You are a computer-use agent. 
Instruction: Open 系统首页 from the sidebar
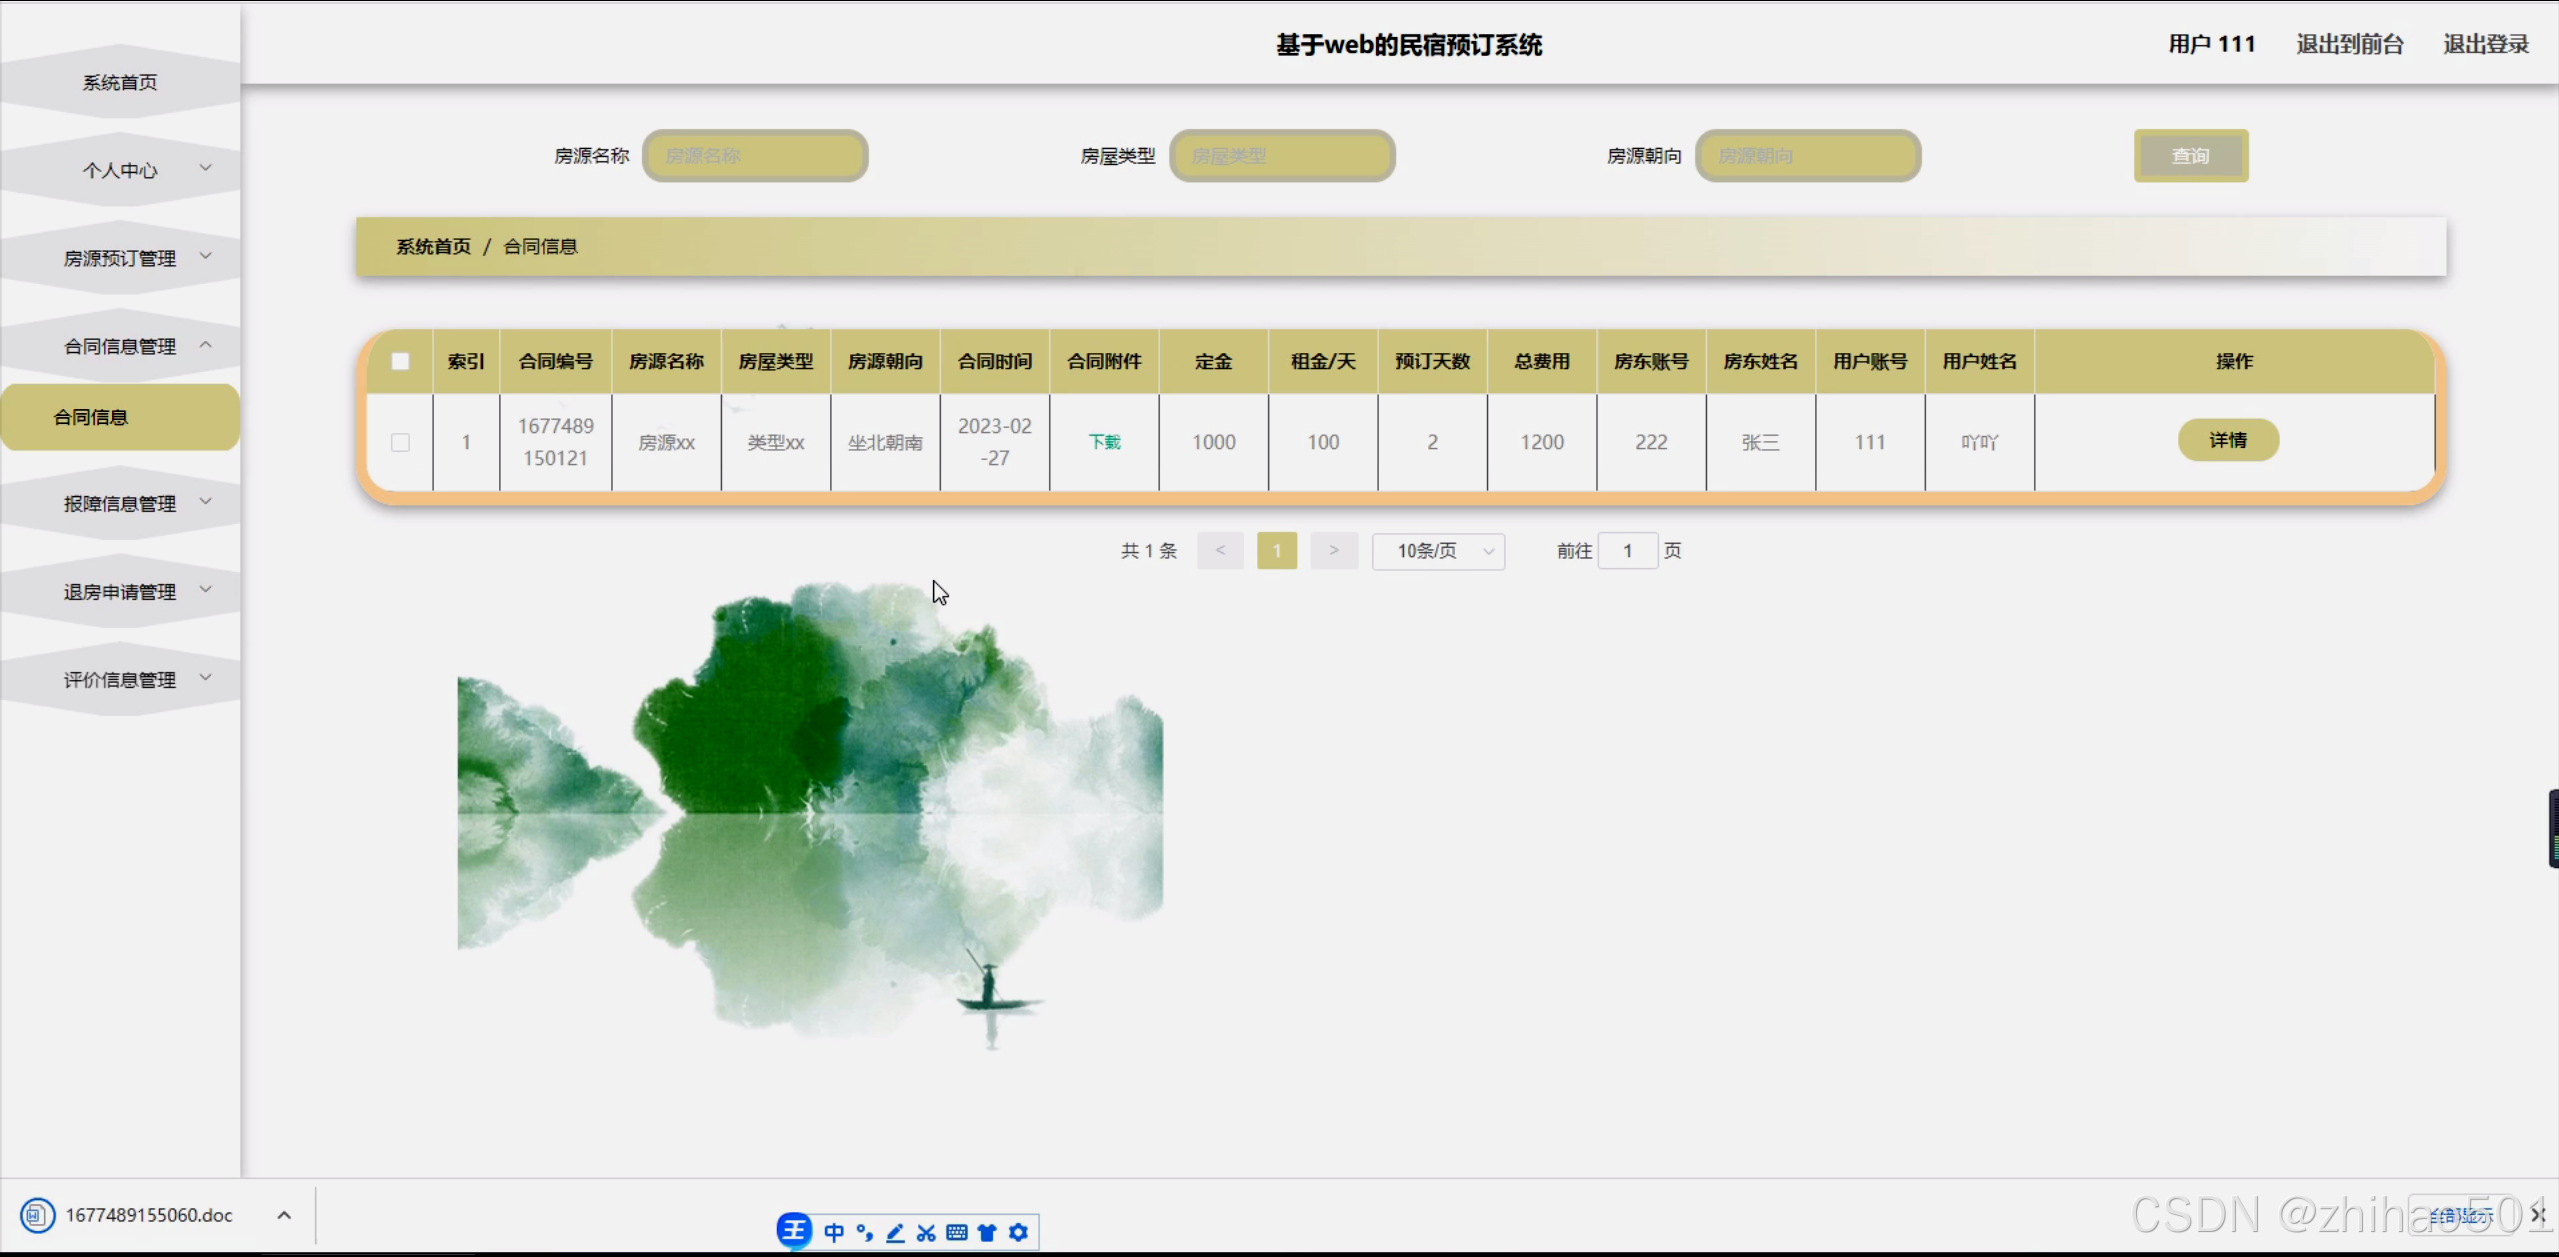click(x=118, y=82)
